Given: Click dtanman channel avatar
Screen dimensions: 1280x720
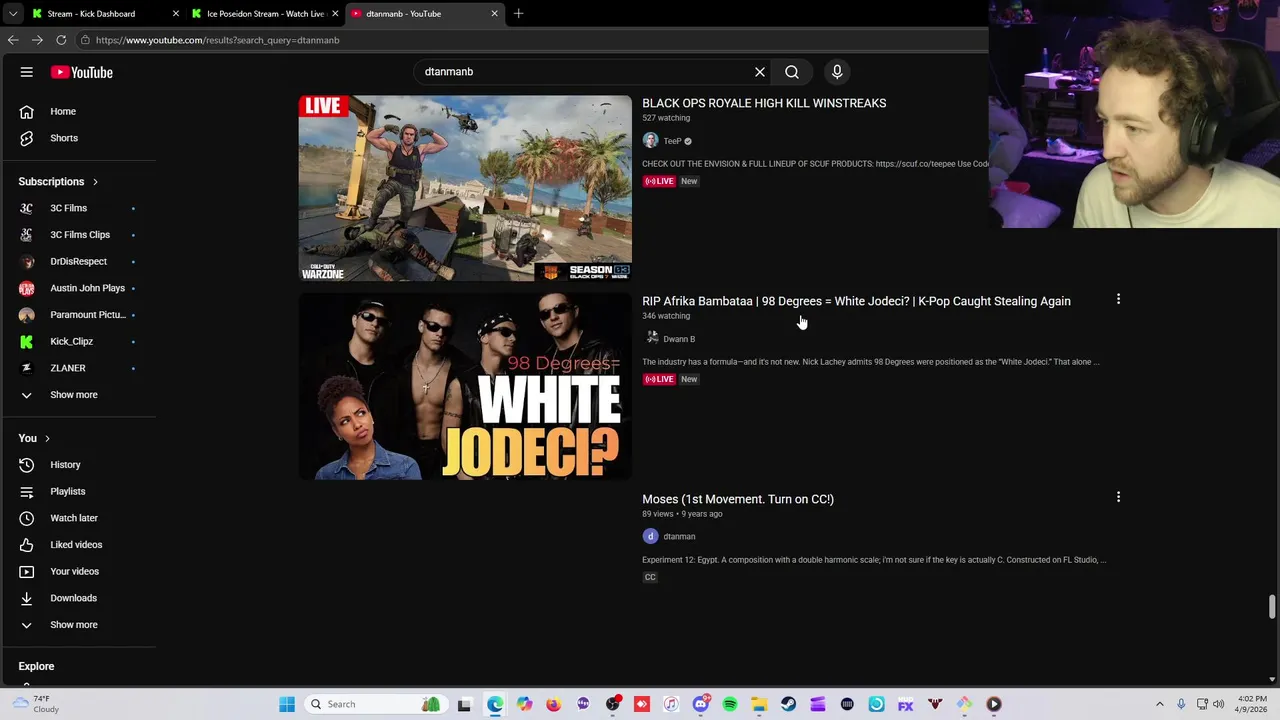Looking at the screenshot, I should [x=650, y=536].
